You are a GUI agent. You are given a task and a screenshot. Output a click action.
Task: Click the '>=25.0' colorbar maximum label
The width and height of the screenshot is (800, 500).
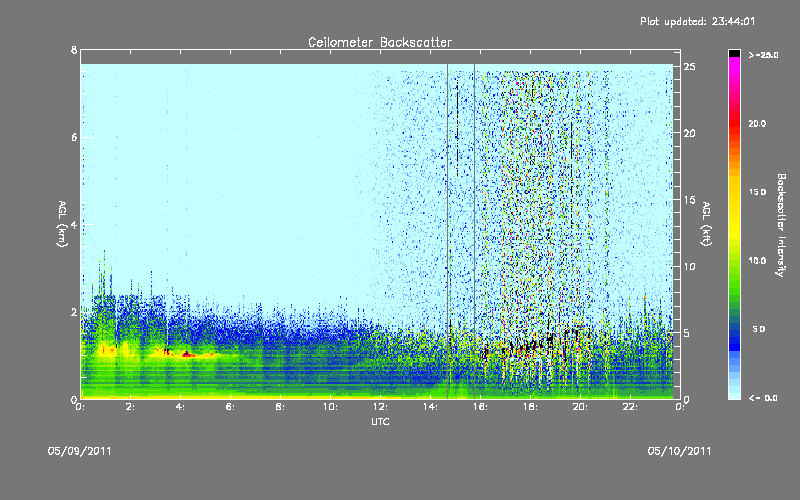click(764, 55)
